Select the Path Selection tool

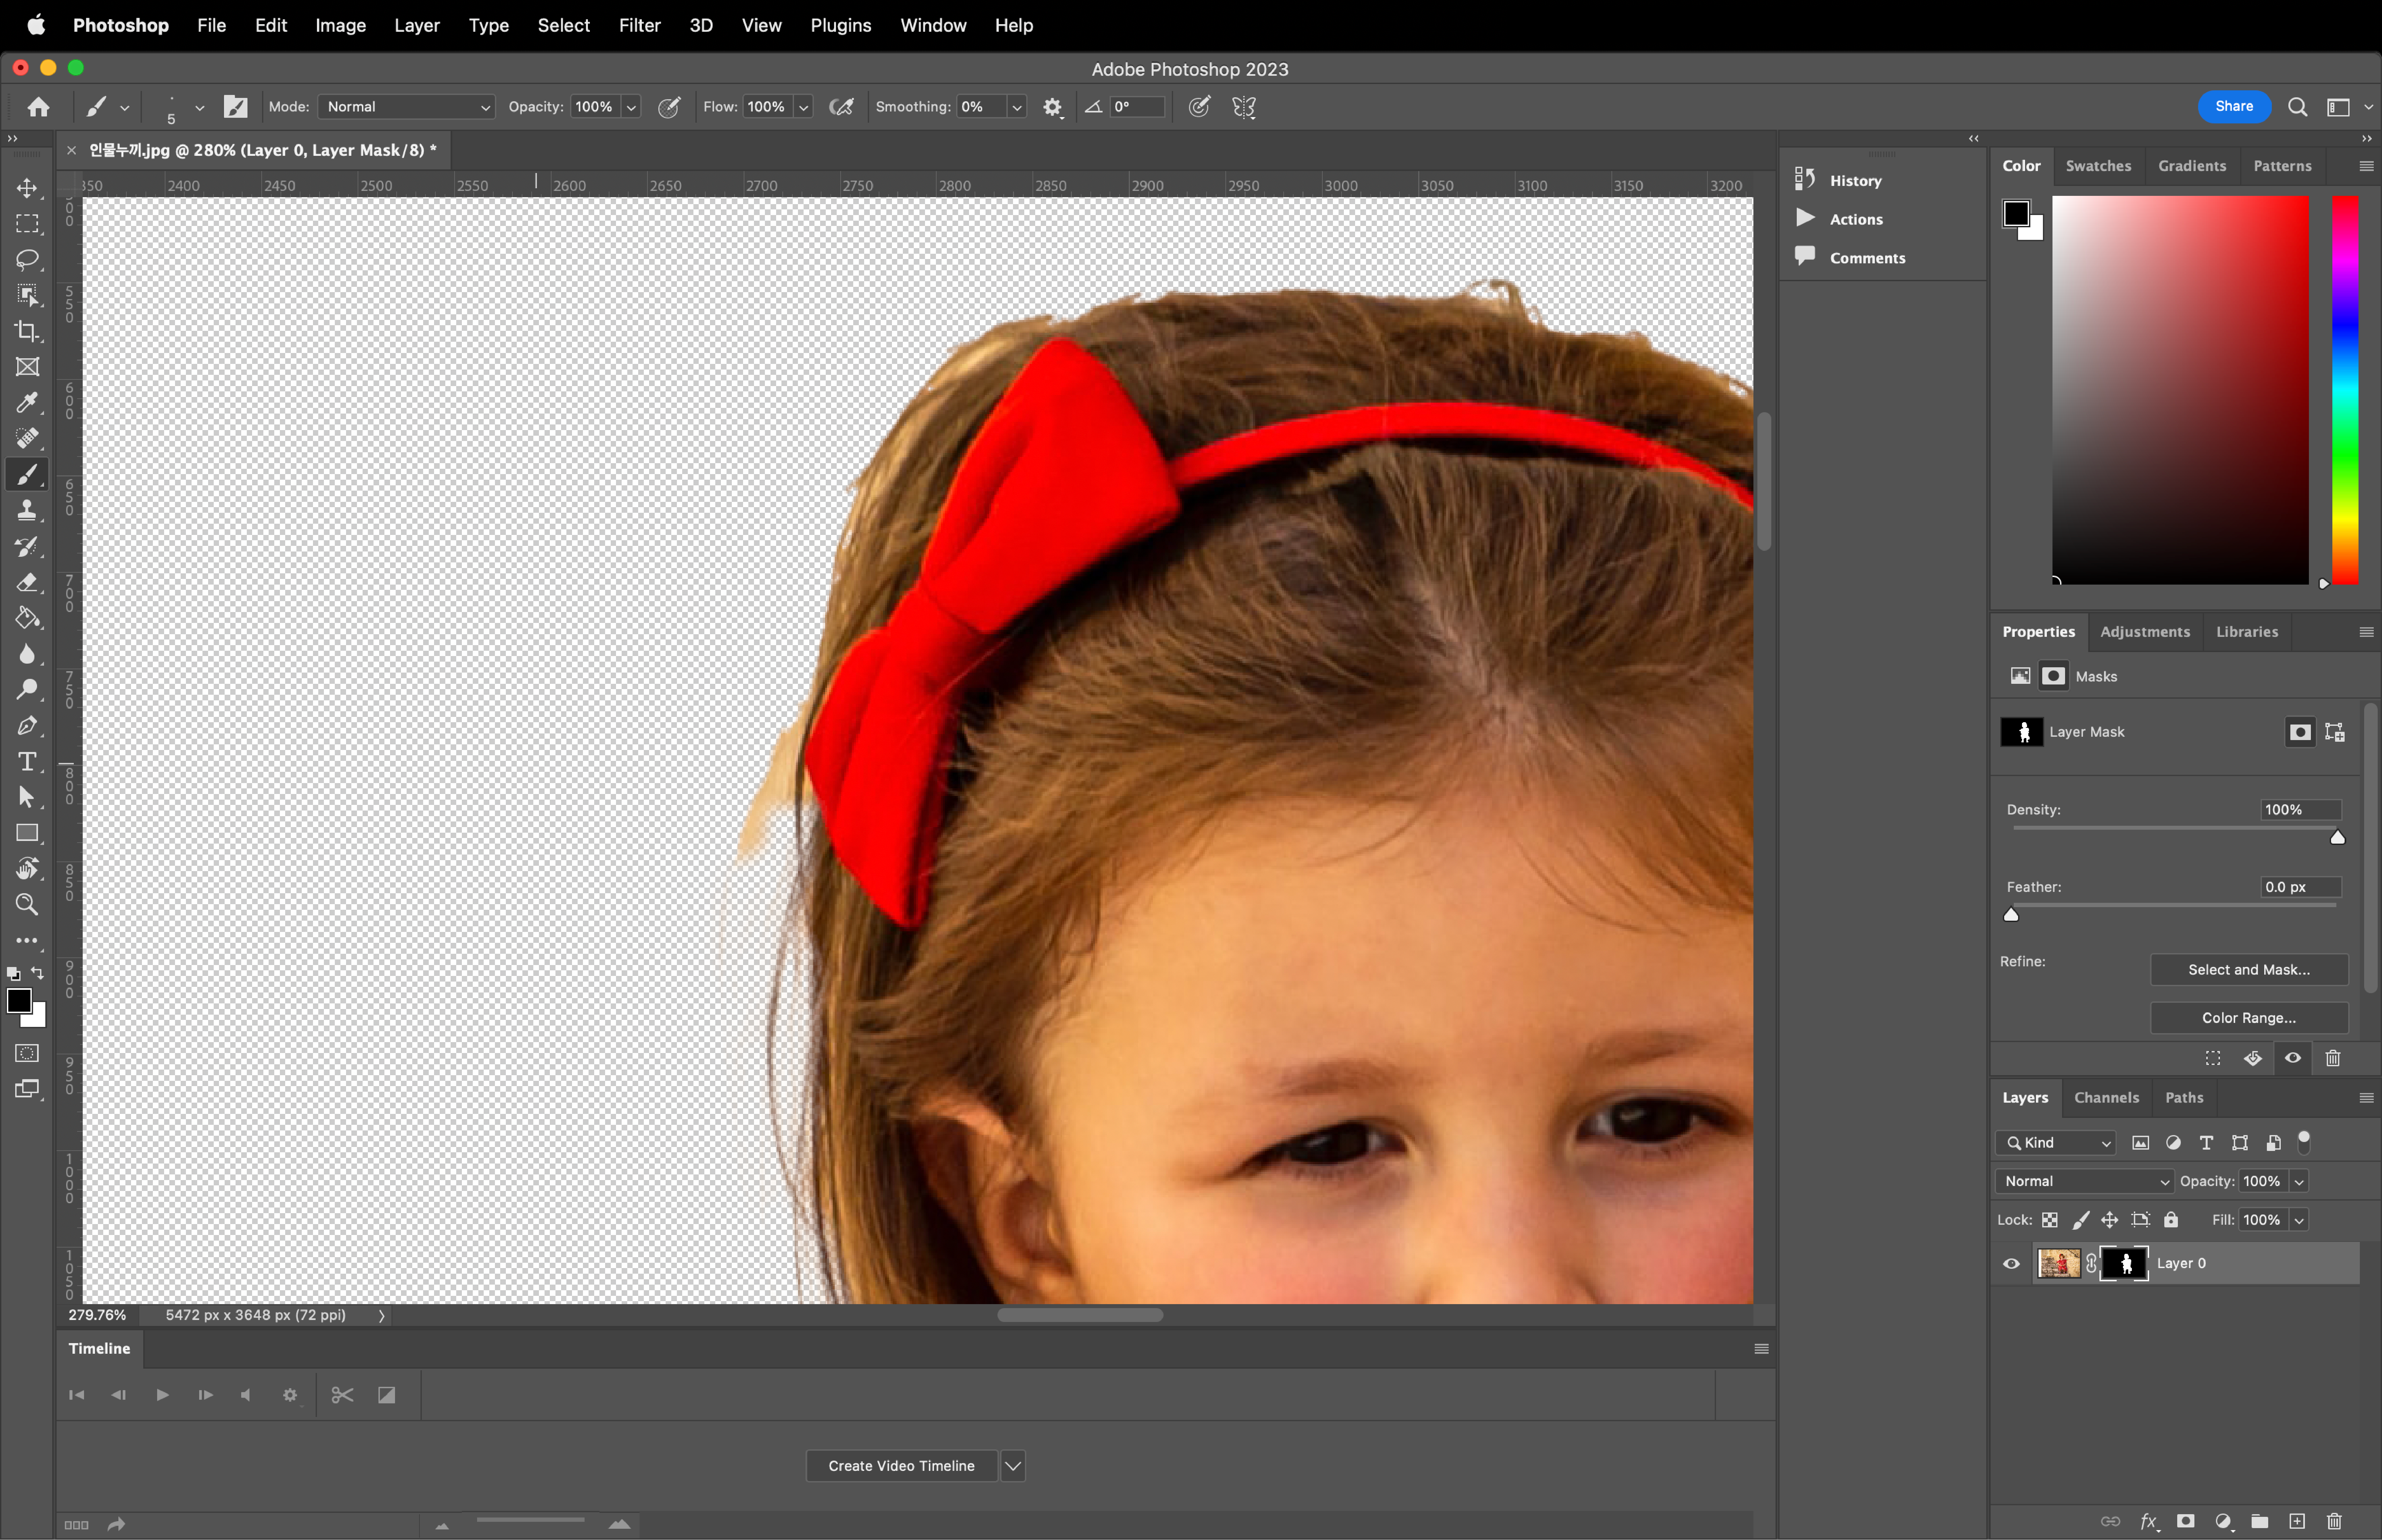pos(27,797)
